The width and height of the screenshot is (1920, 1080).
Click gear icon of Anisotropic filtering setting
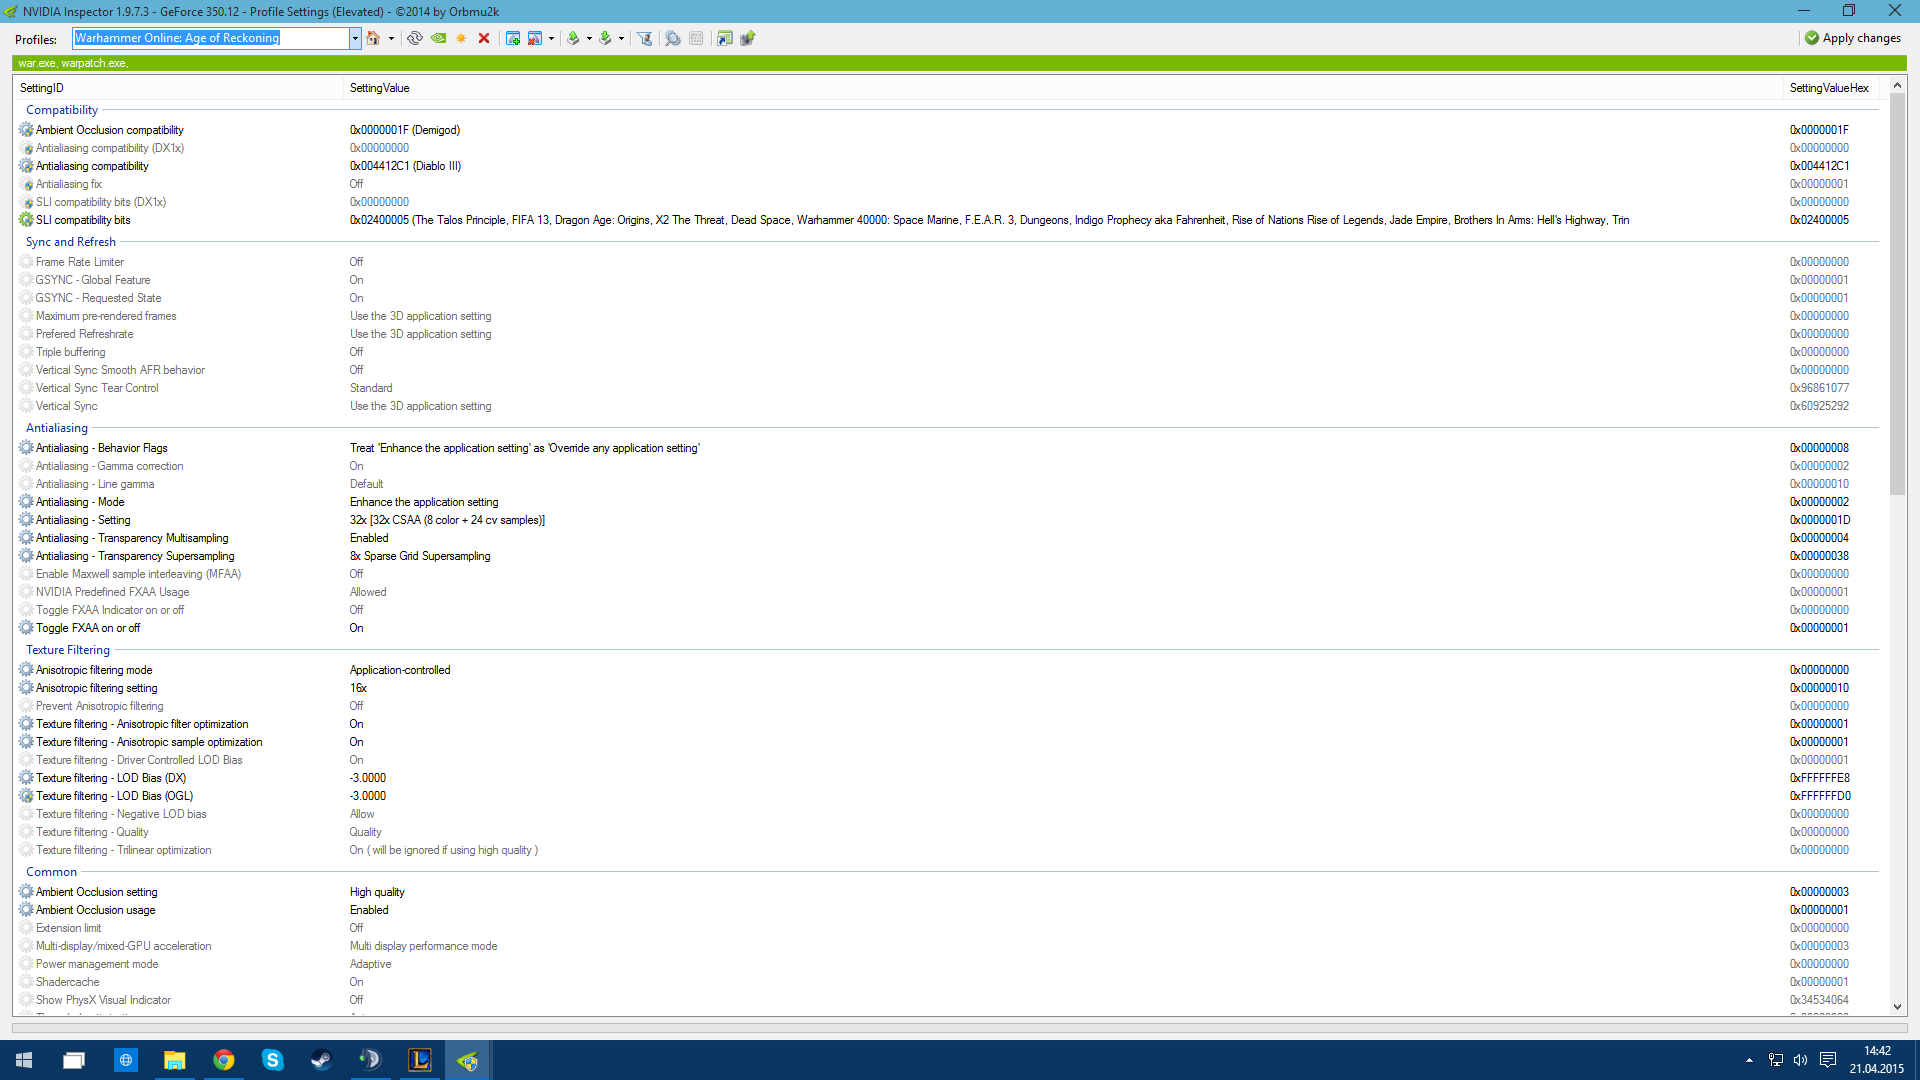pos(26,688)
